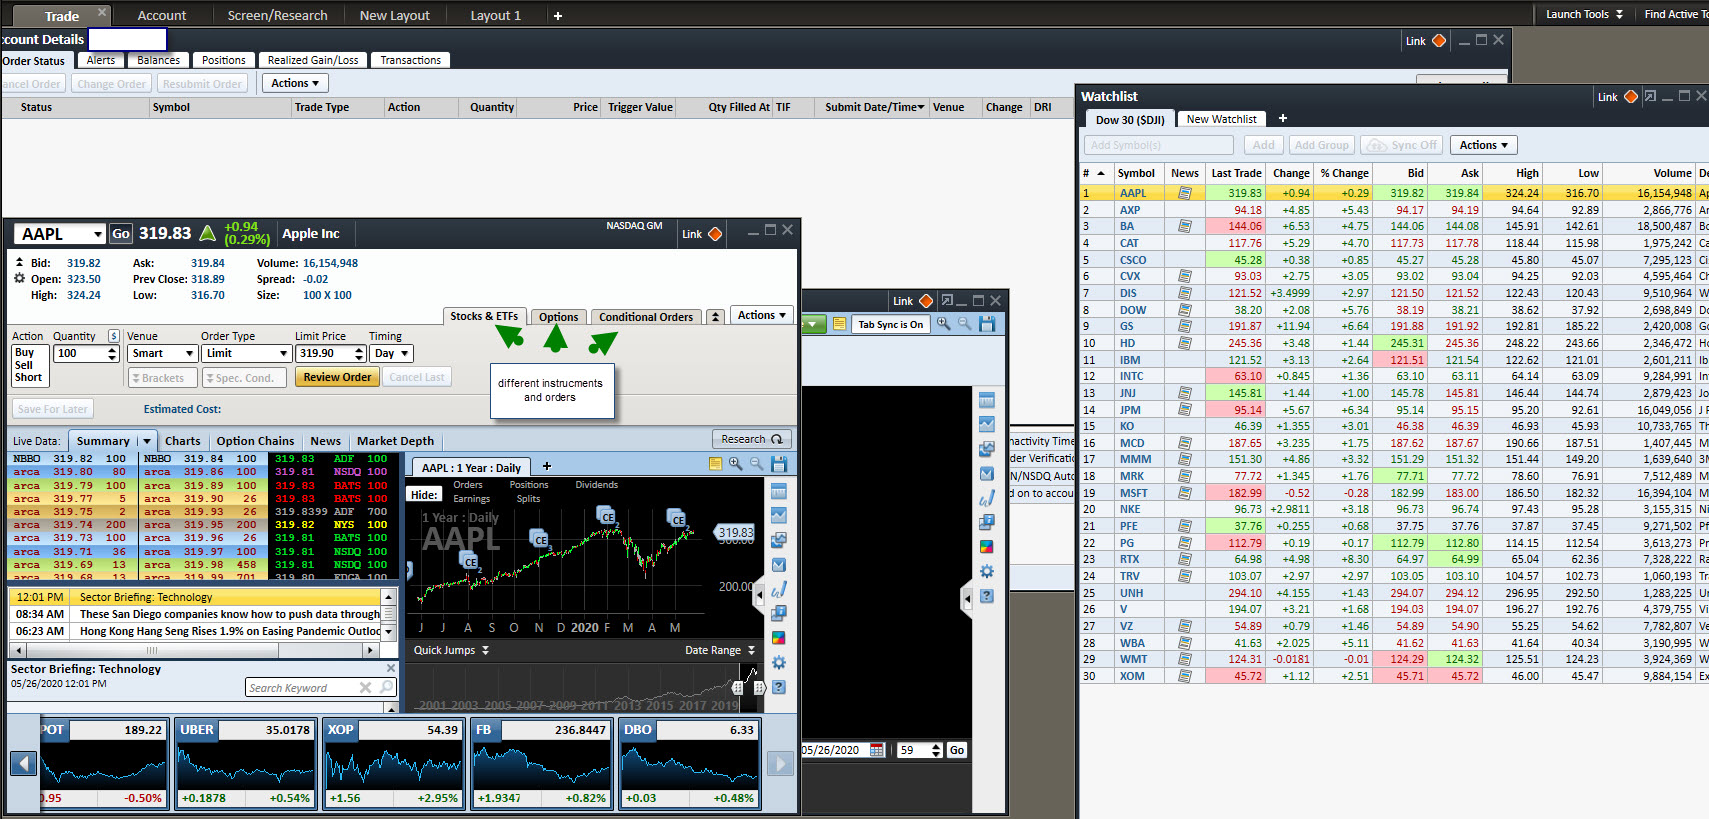1709x819 pixels.
Task: Open the news icon in the AAPL watchlist row
Action: 1185,193
